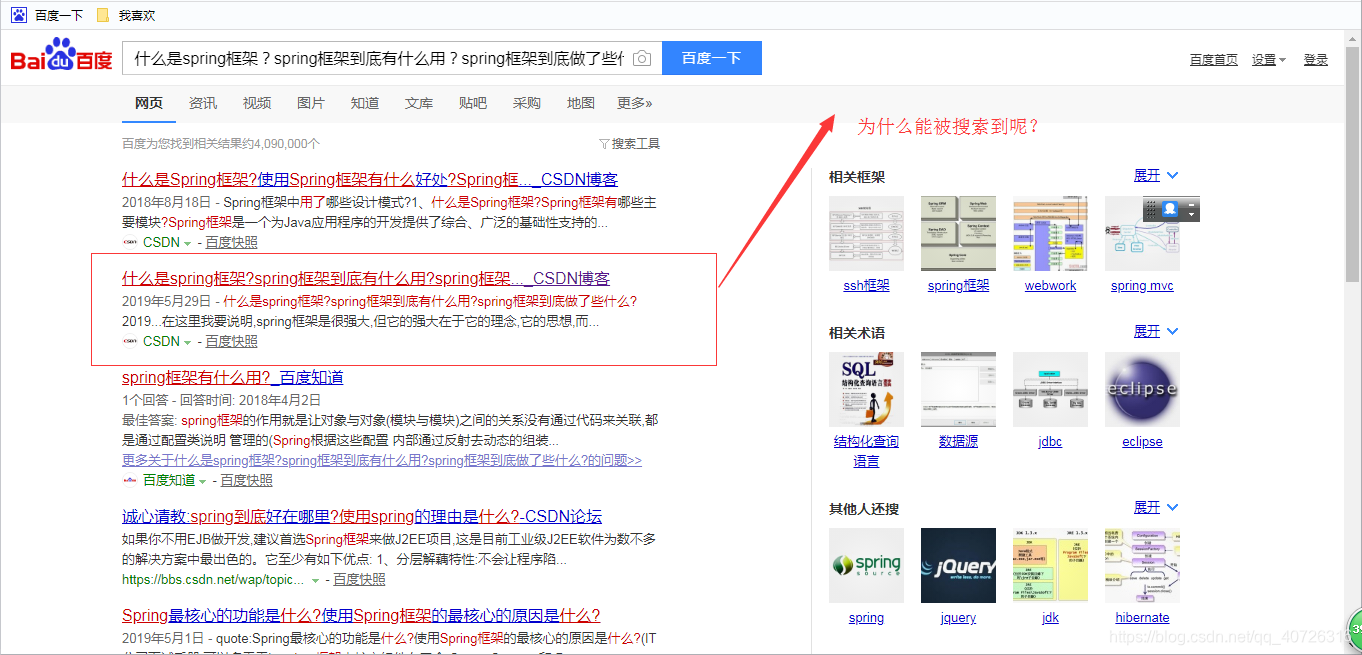1362x655 pixels.
Task: Switch to the 图片 tab
Action: 311,103
